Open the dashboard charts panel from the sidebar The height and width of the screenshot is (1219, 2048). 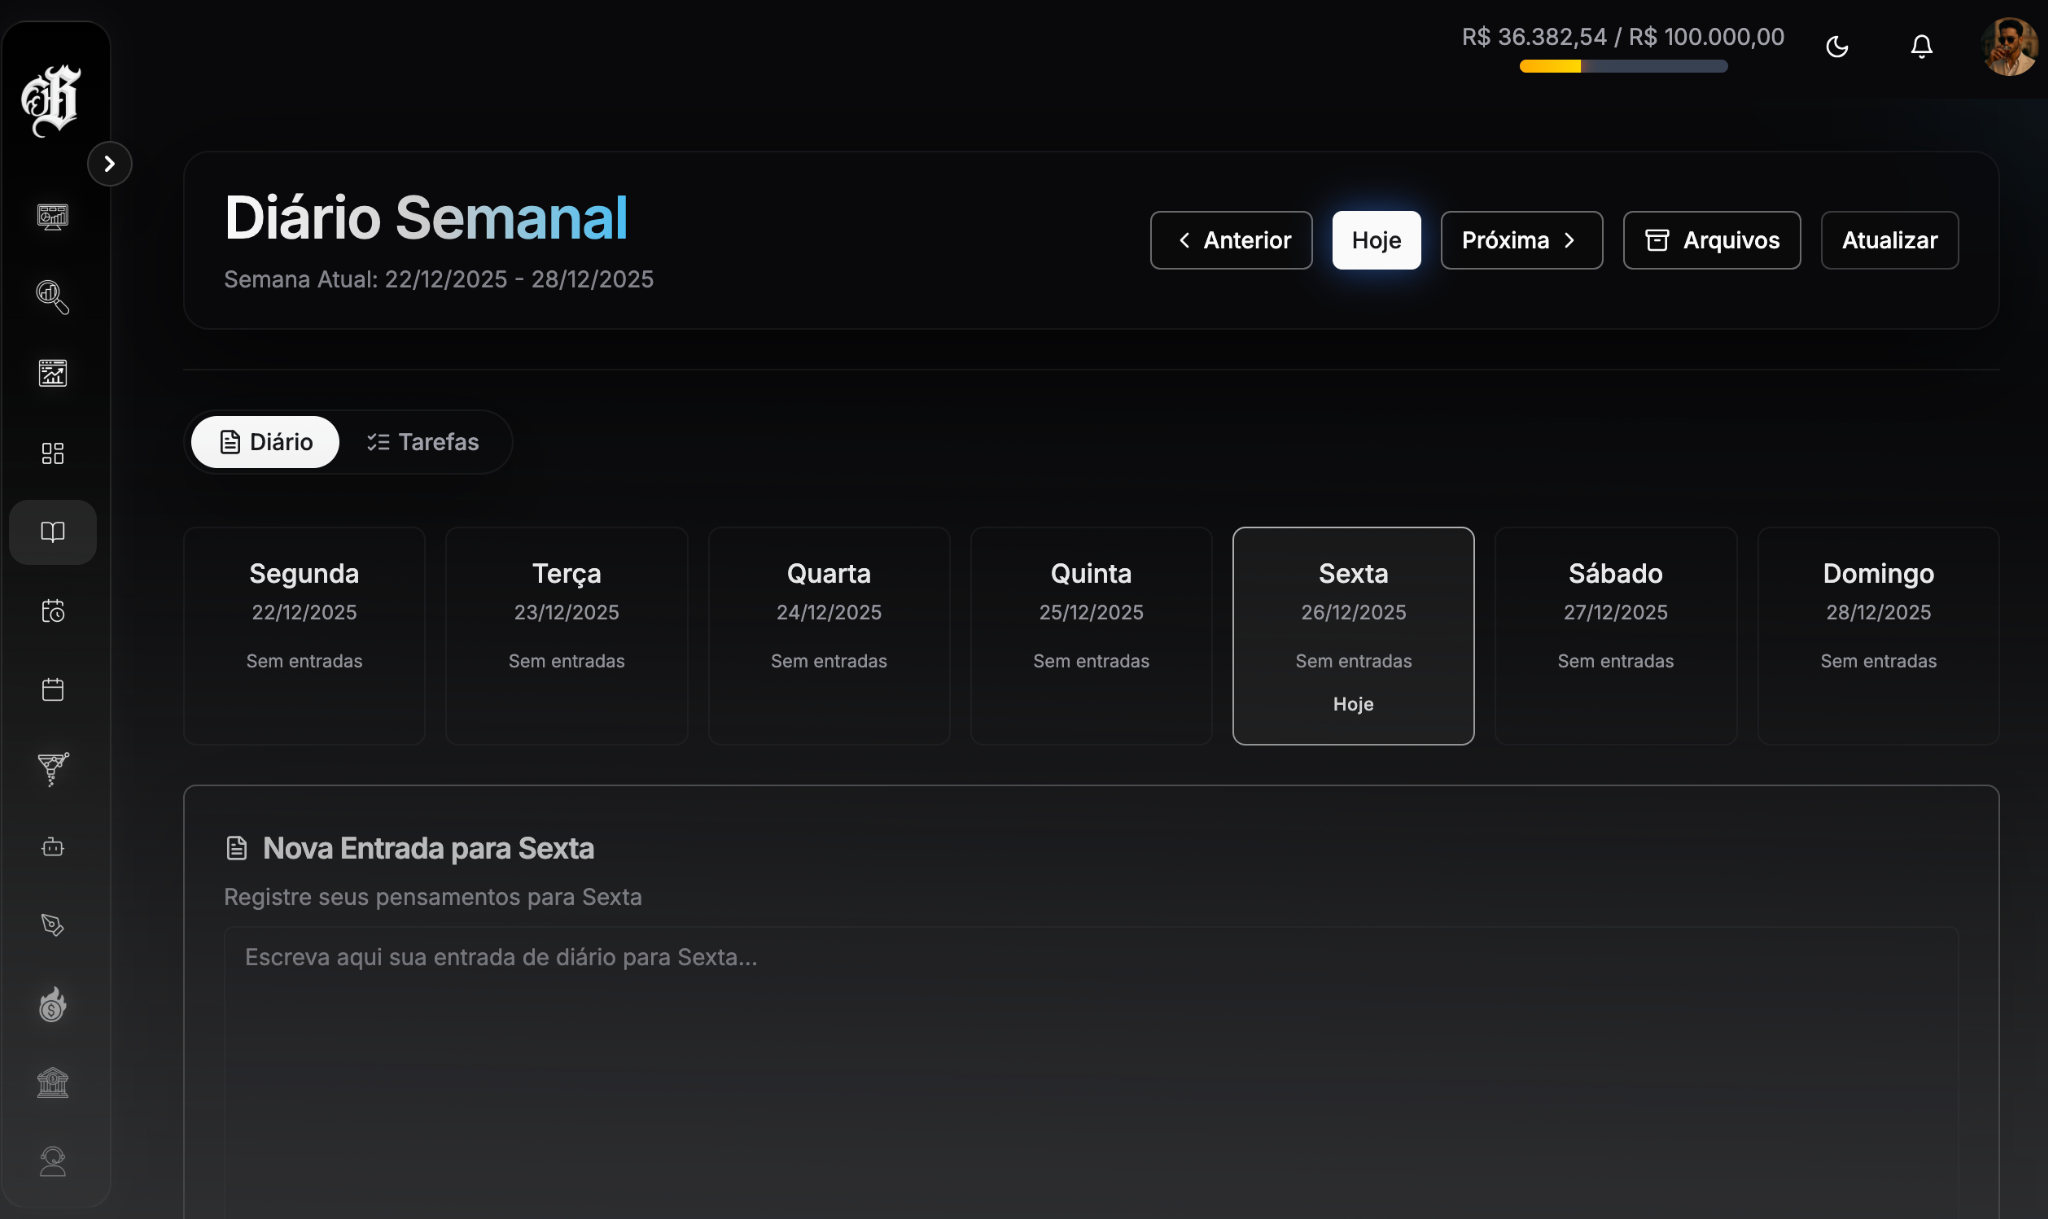coord(52,217)
